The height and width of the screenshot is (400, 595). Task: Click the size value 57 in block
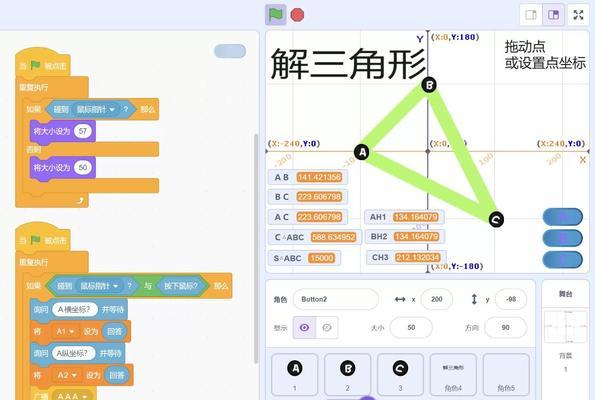83,131
